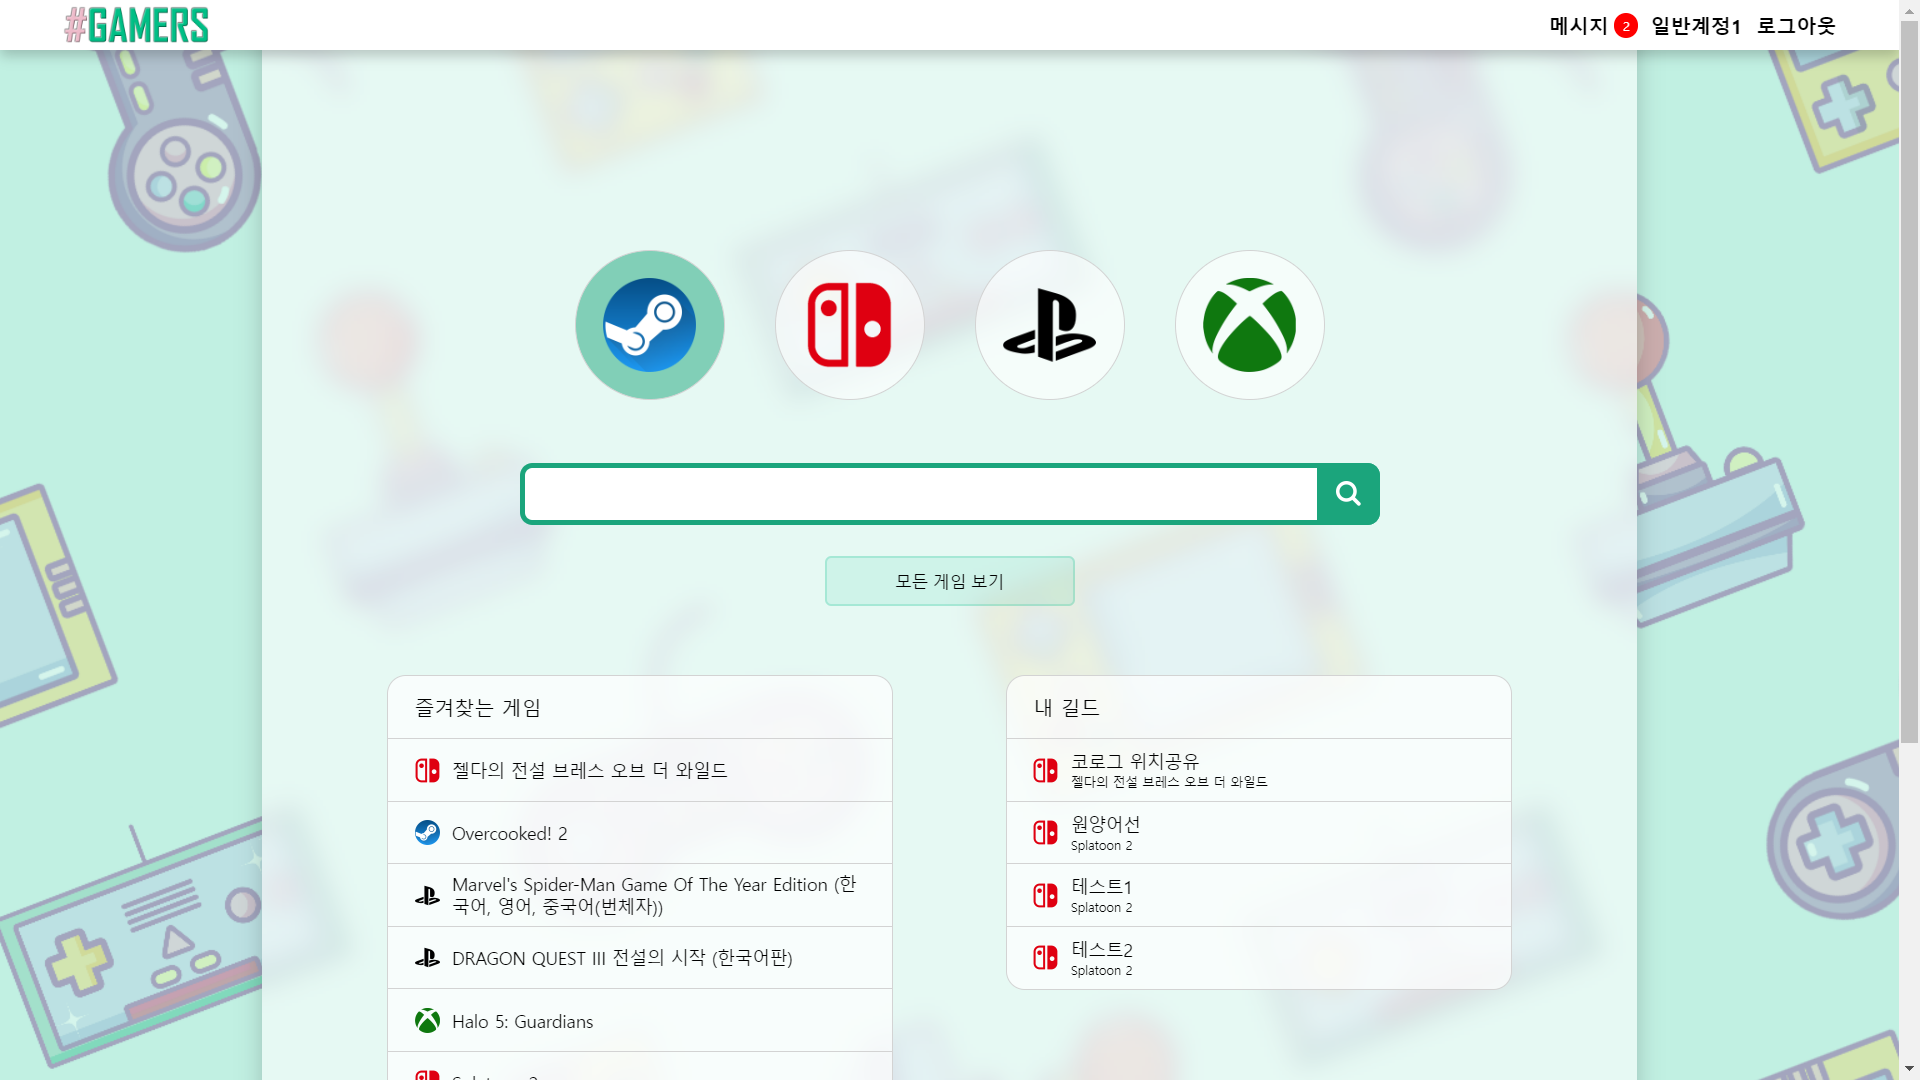Click the 모든 게임 보기 button

[x=949, y=580]
